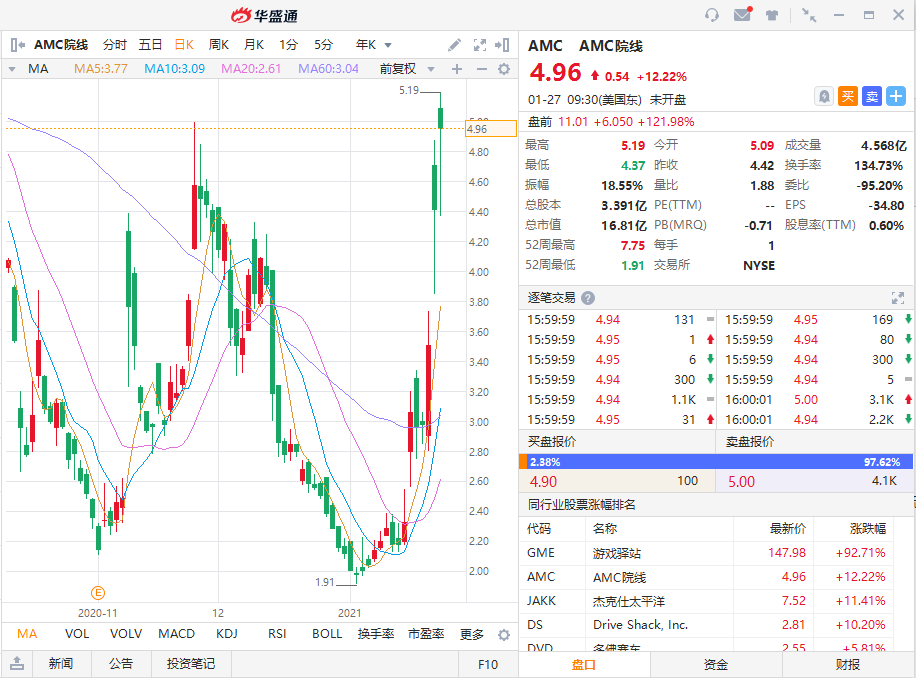Viewport: 916px width, 678px height.
Task: Click the 涨跌幅 column header
Action: (x=868, y=529)
